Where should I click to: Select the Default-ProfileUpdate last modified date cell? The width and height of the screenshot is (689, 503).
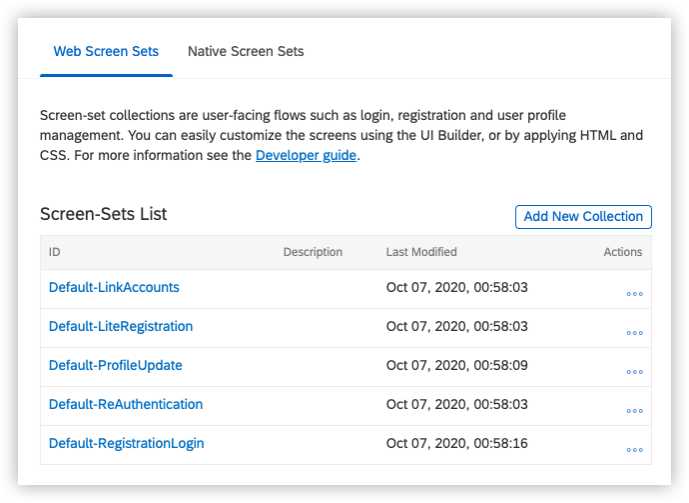(456, 365)
